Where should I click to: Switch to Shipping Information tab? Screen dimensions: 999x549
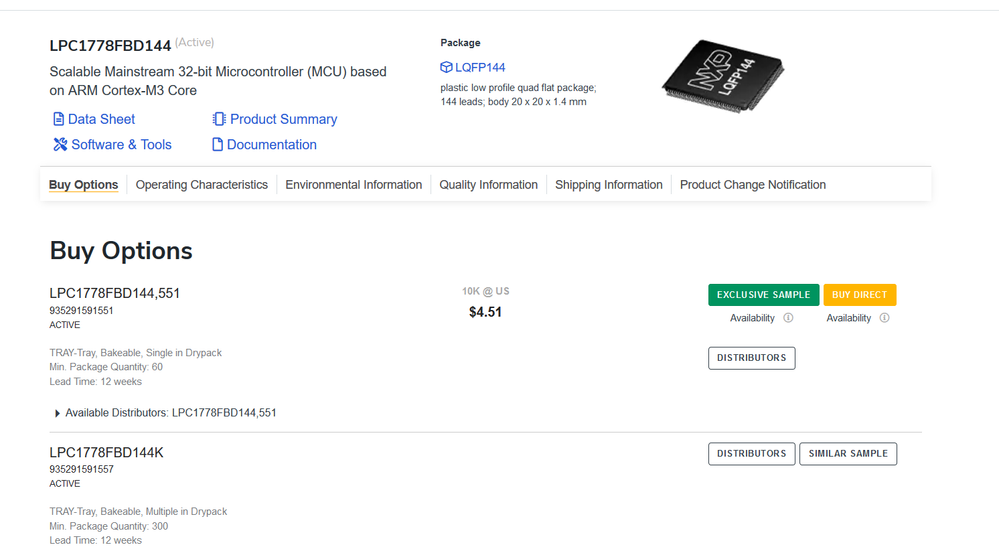click(x=608, y=185)
